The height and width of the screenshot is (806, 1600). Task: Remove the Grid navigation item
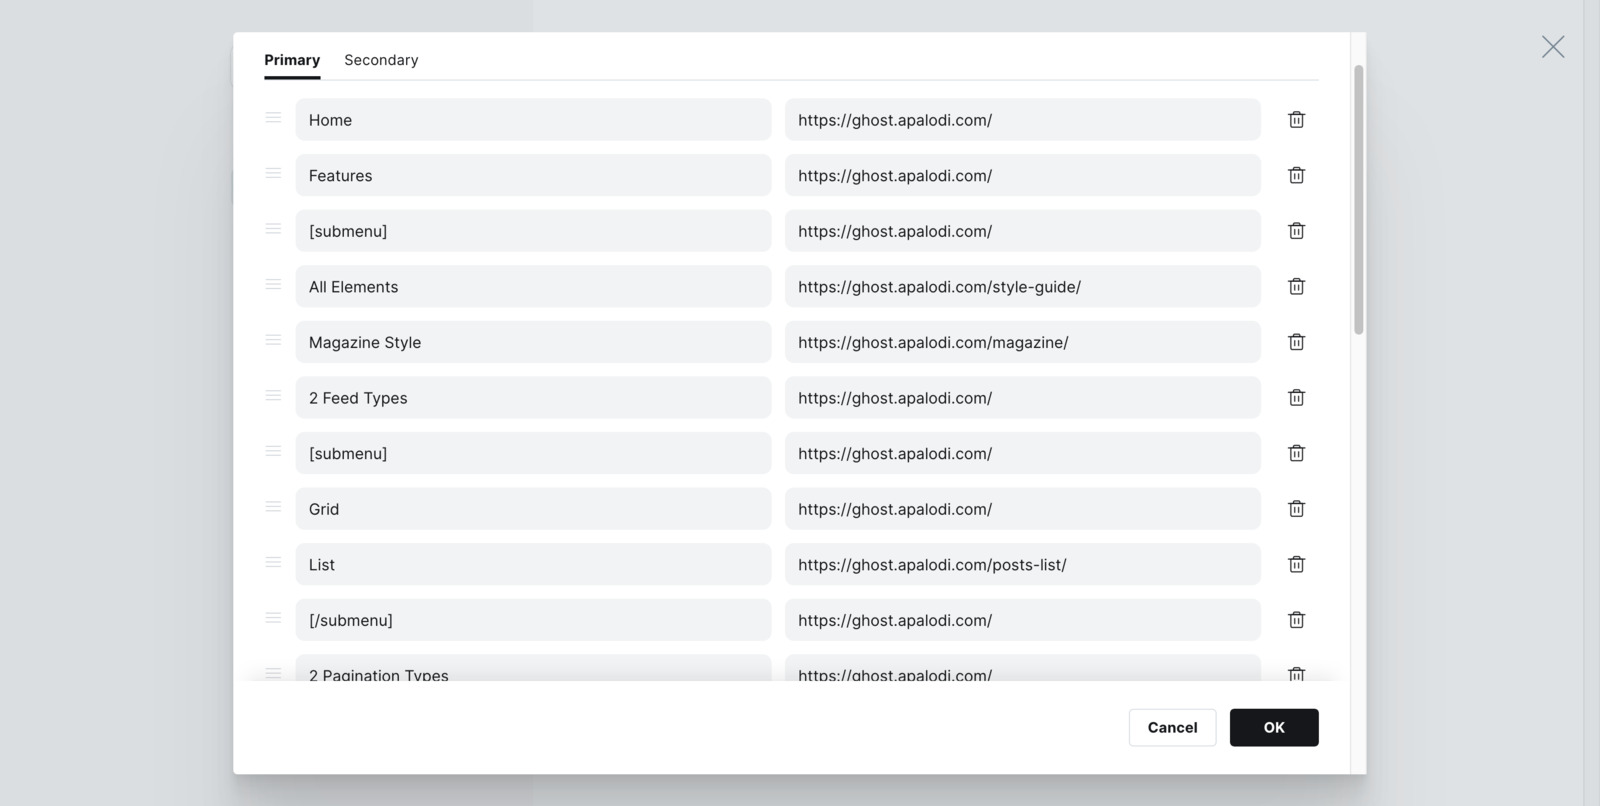click(1296, 509)
